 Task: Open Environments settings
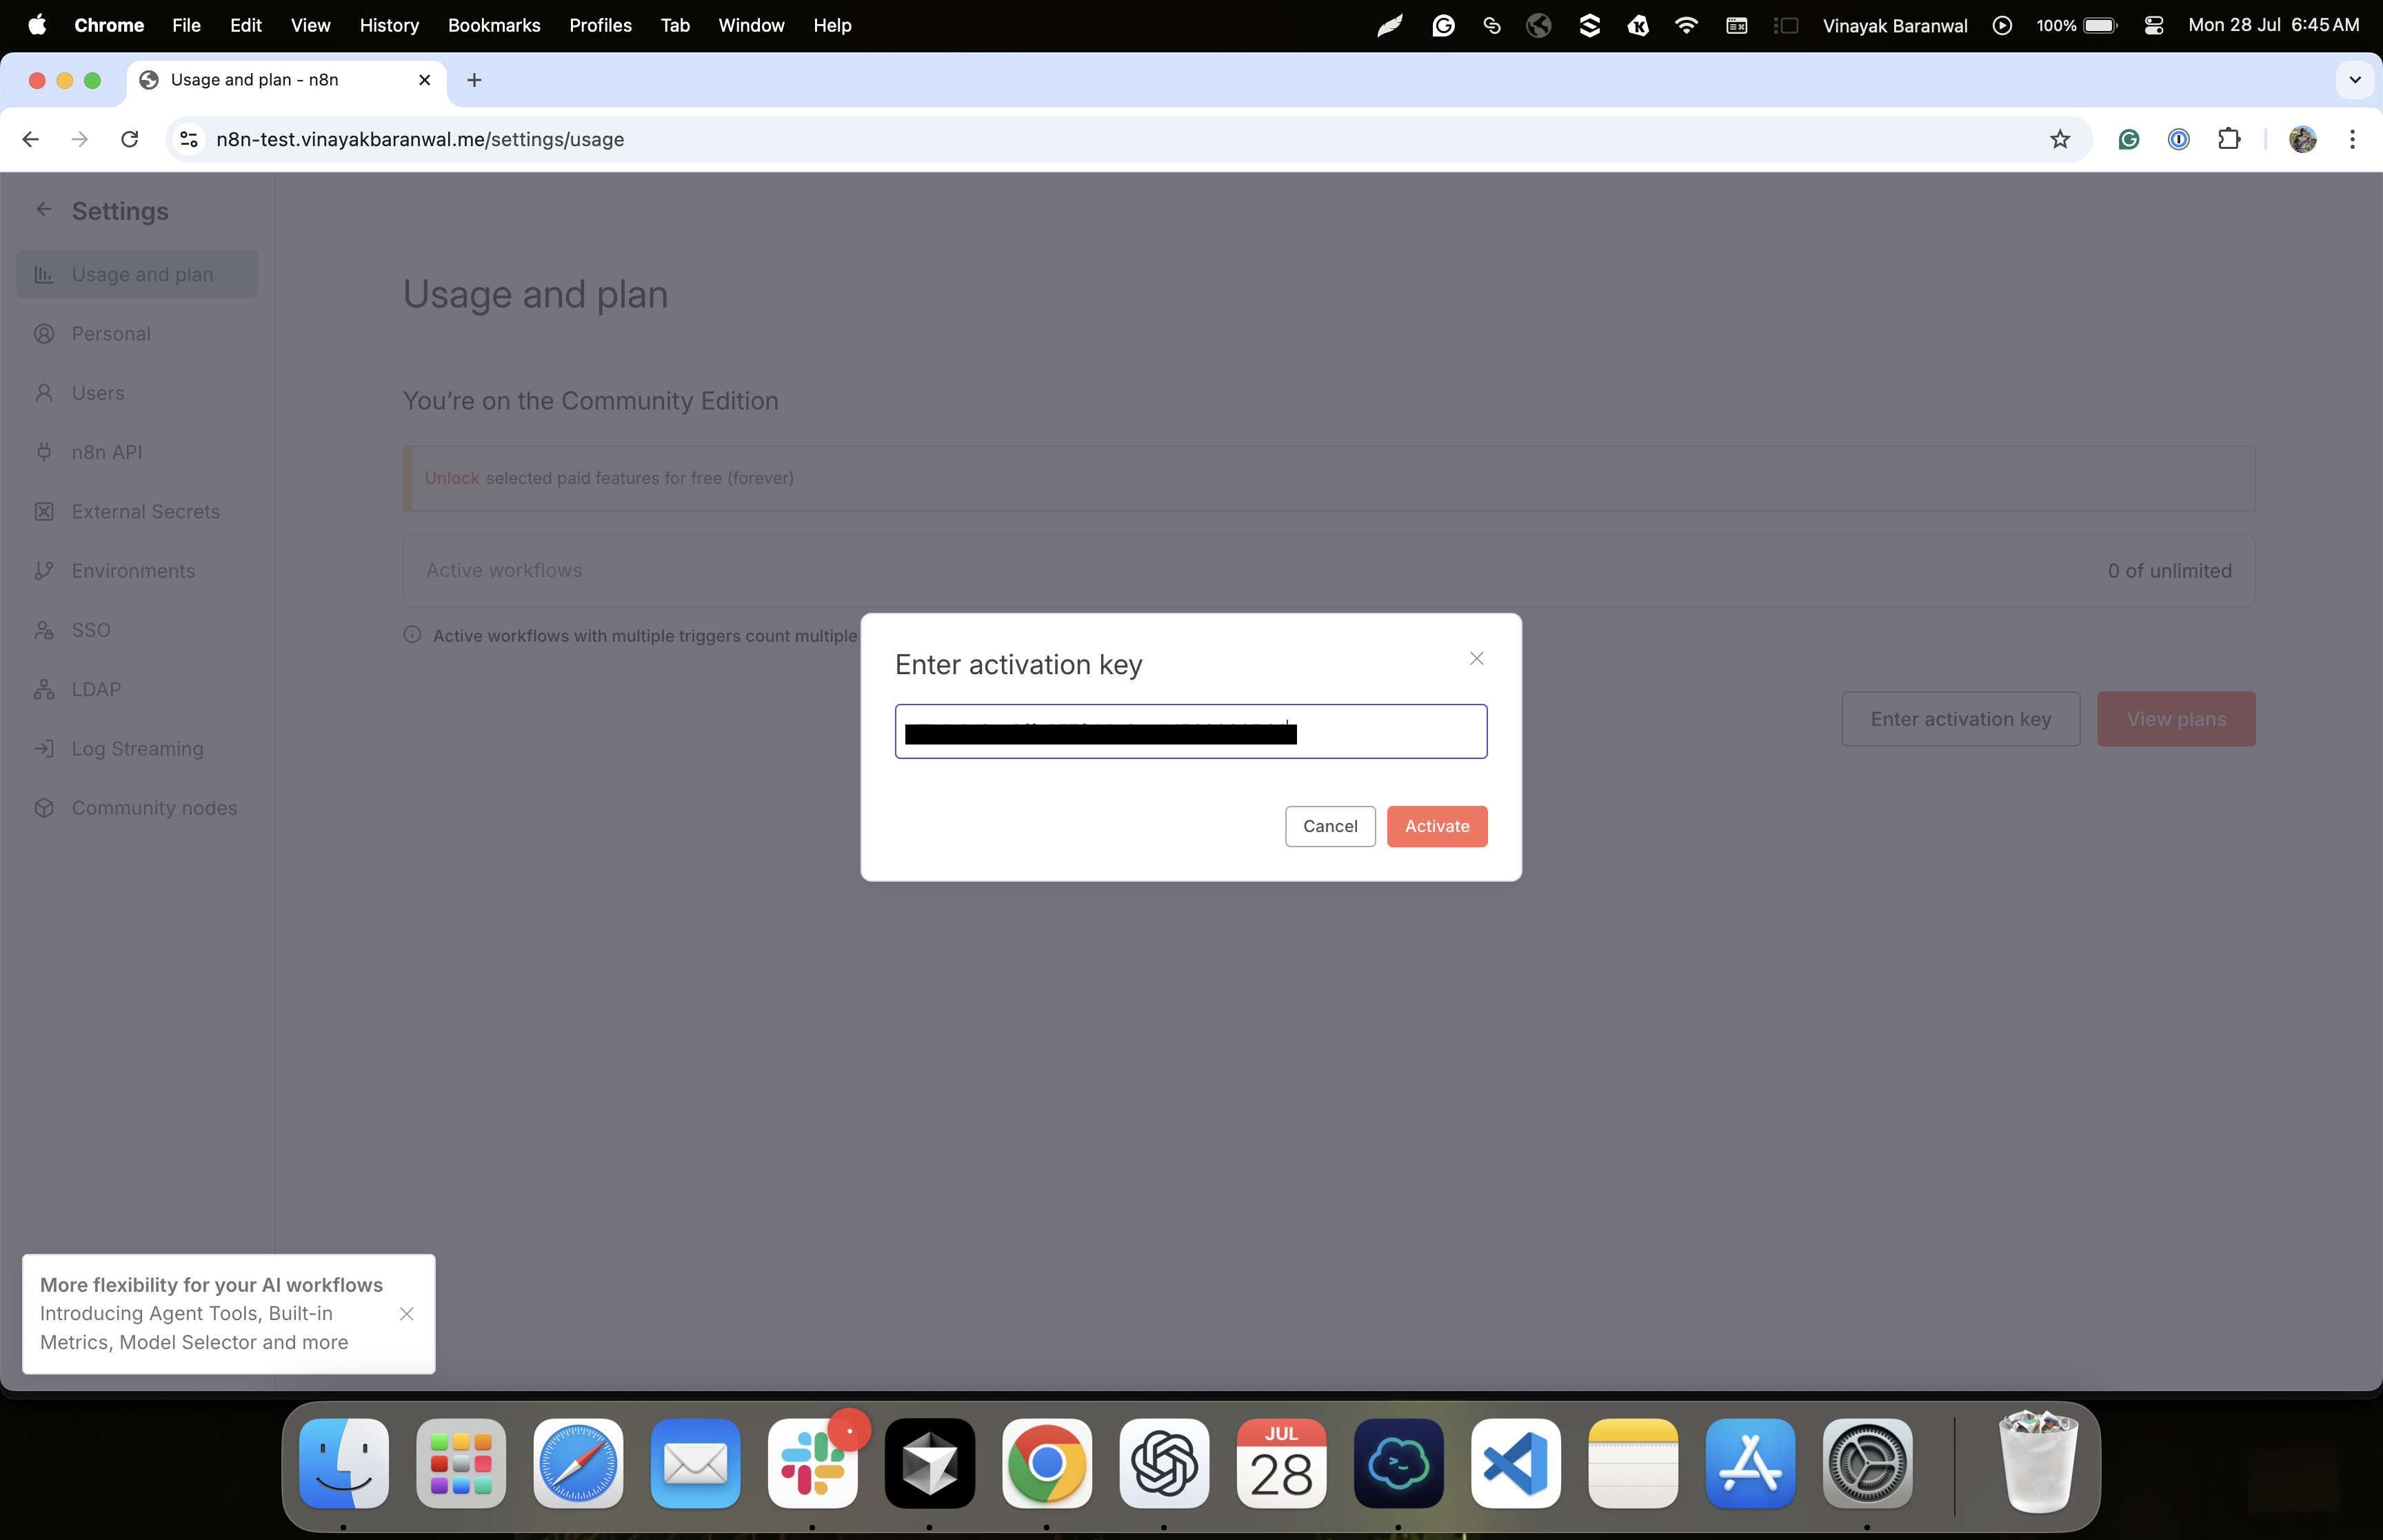coord(133,570)
